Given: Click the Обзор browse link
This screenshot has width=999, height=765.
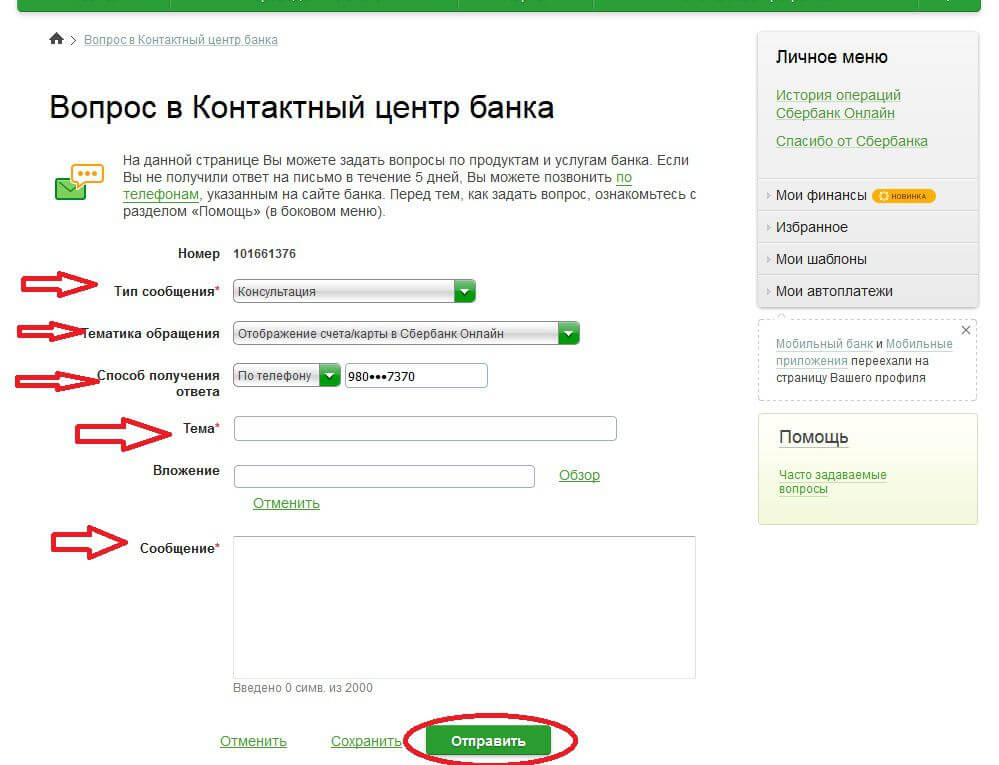Looking at the screenshot, I should click(579, 475).
